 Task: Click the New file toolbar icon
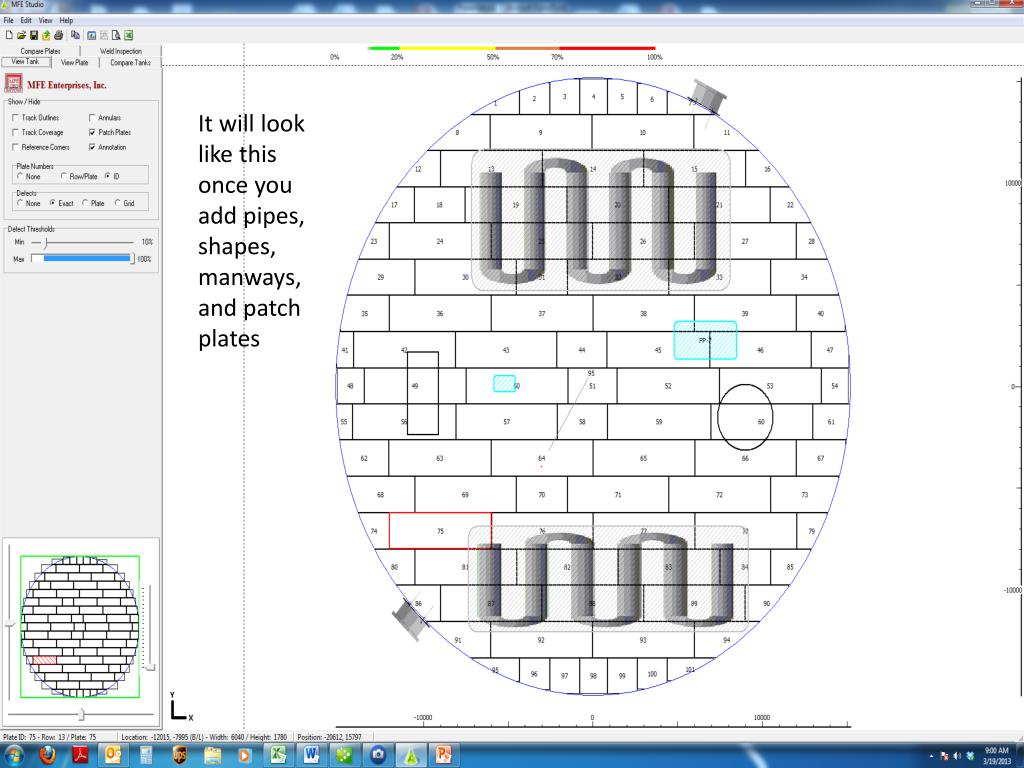click(7, 34)
